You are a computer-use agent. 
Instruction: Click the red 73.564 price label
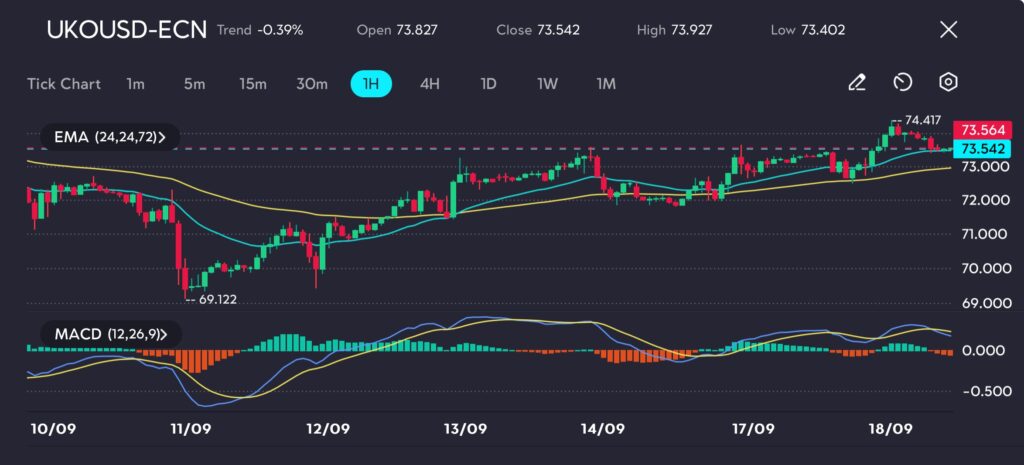coord(980,130)
